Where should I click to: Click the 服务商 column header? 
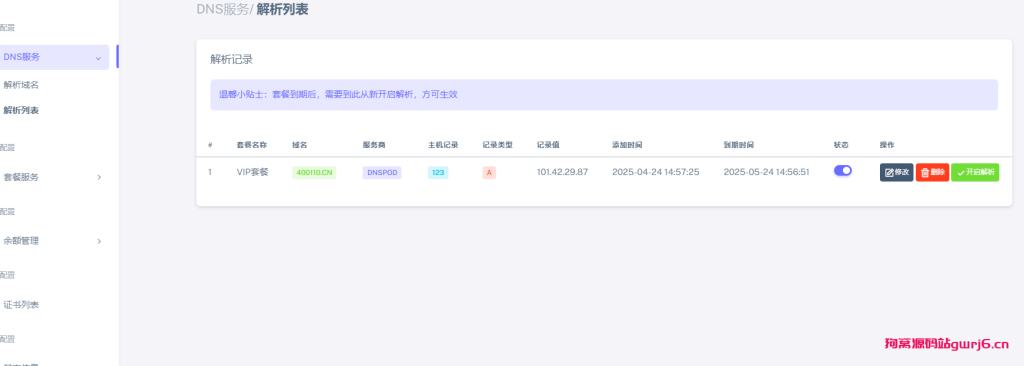[x=374, y=144]
